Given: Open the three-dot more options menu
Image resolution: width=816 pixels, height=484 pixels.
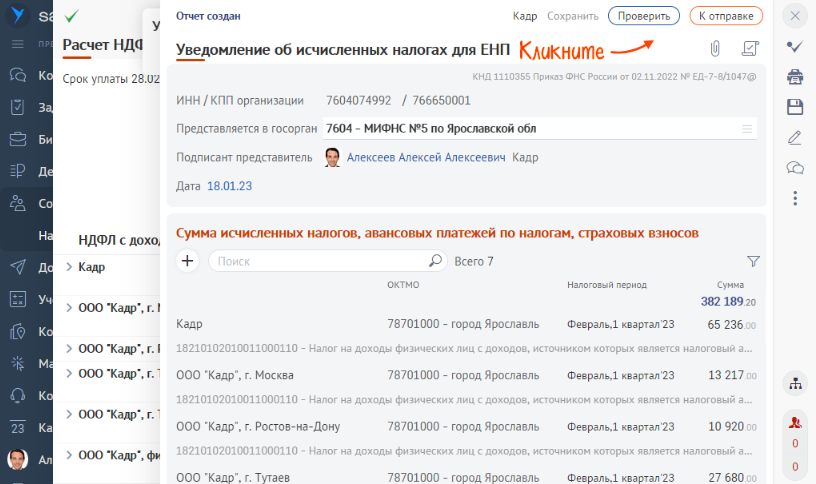Looking at the screenshot, I should point(795,198).
